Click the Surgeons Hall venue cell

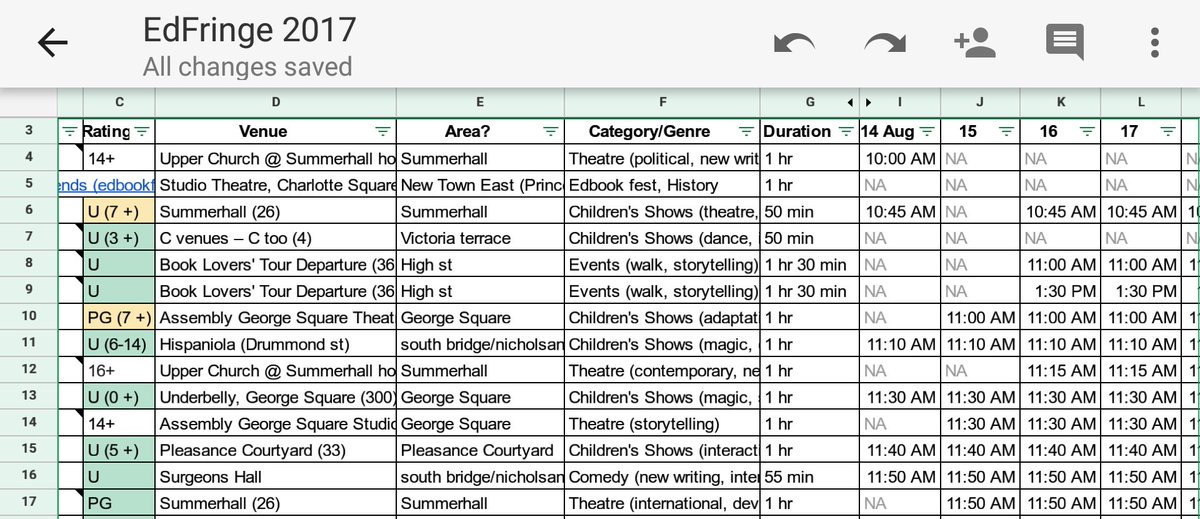tap(276, 477)
